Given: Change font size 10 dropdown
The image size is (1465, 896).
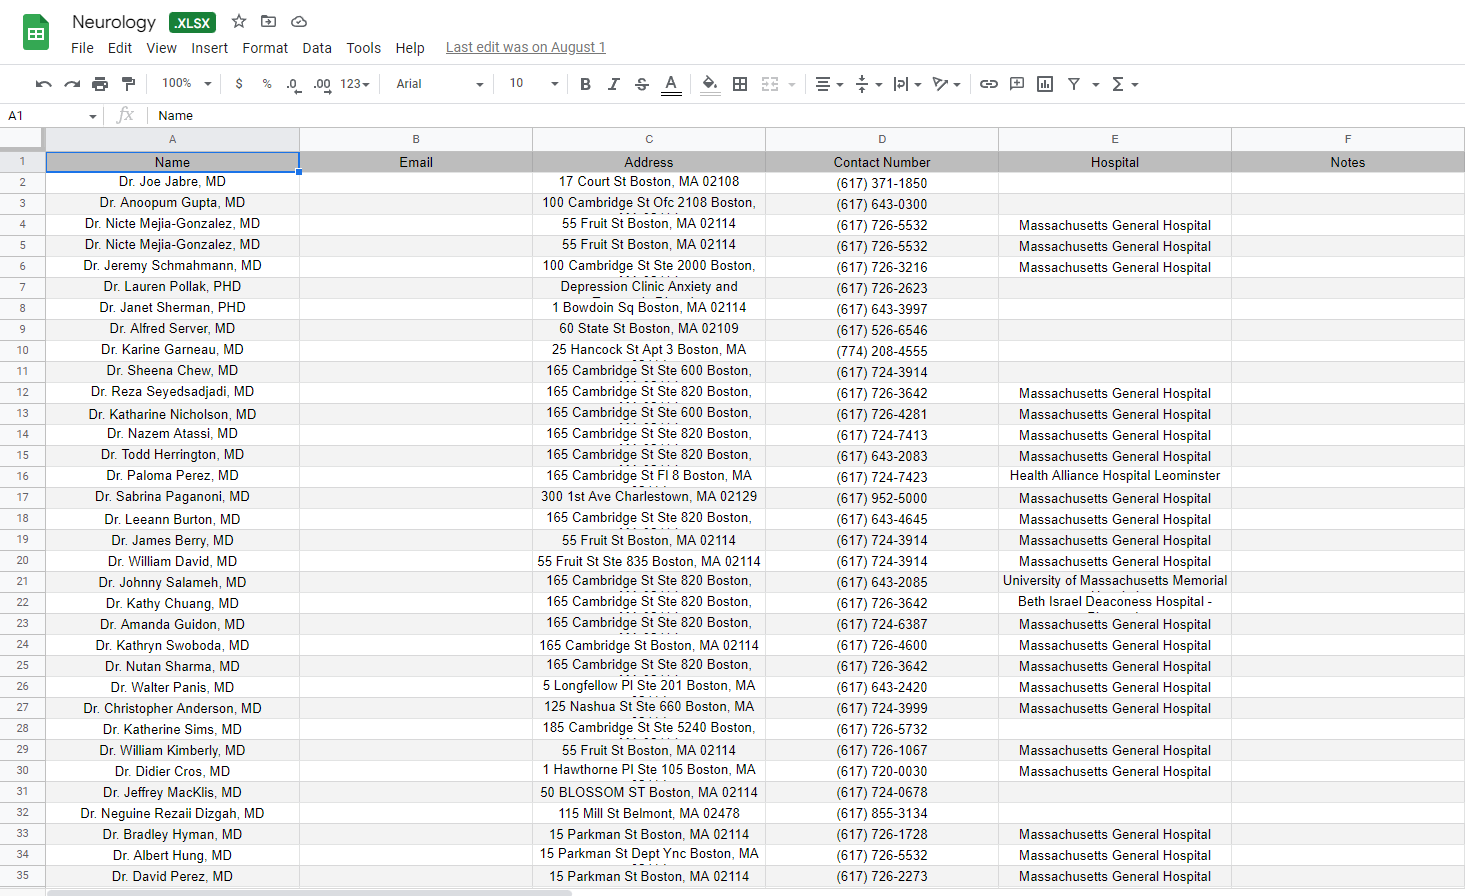Looking at the screenshot, I should point(533,84).
